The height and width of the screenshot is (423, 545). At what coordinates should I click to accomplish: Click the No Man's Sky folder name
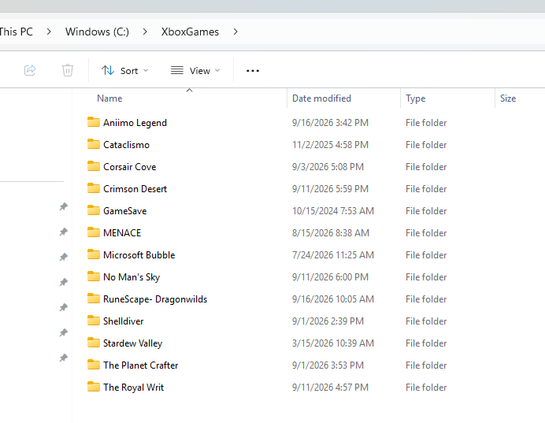(131, 277)
